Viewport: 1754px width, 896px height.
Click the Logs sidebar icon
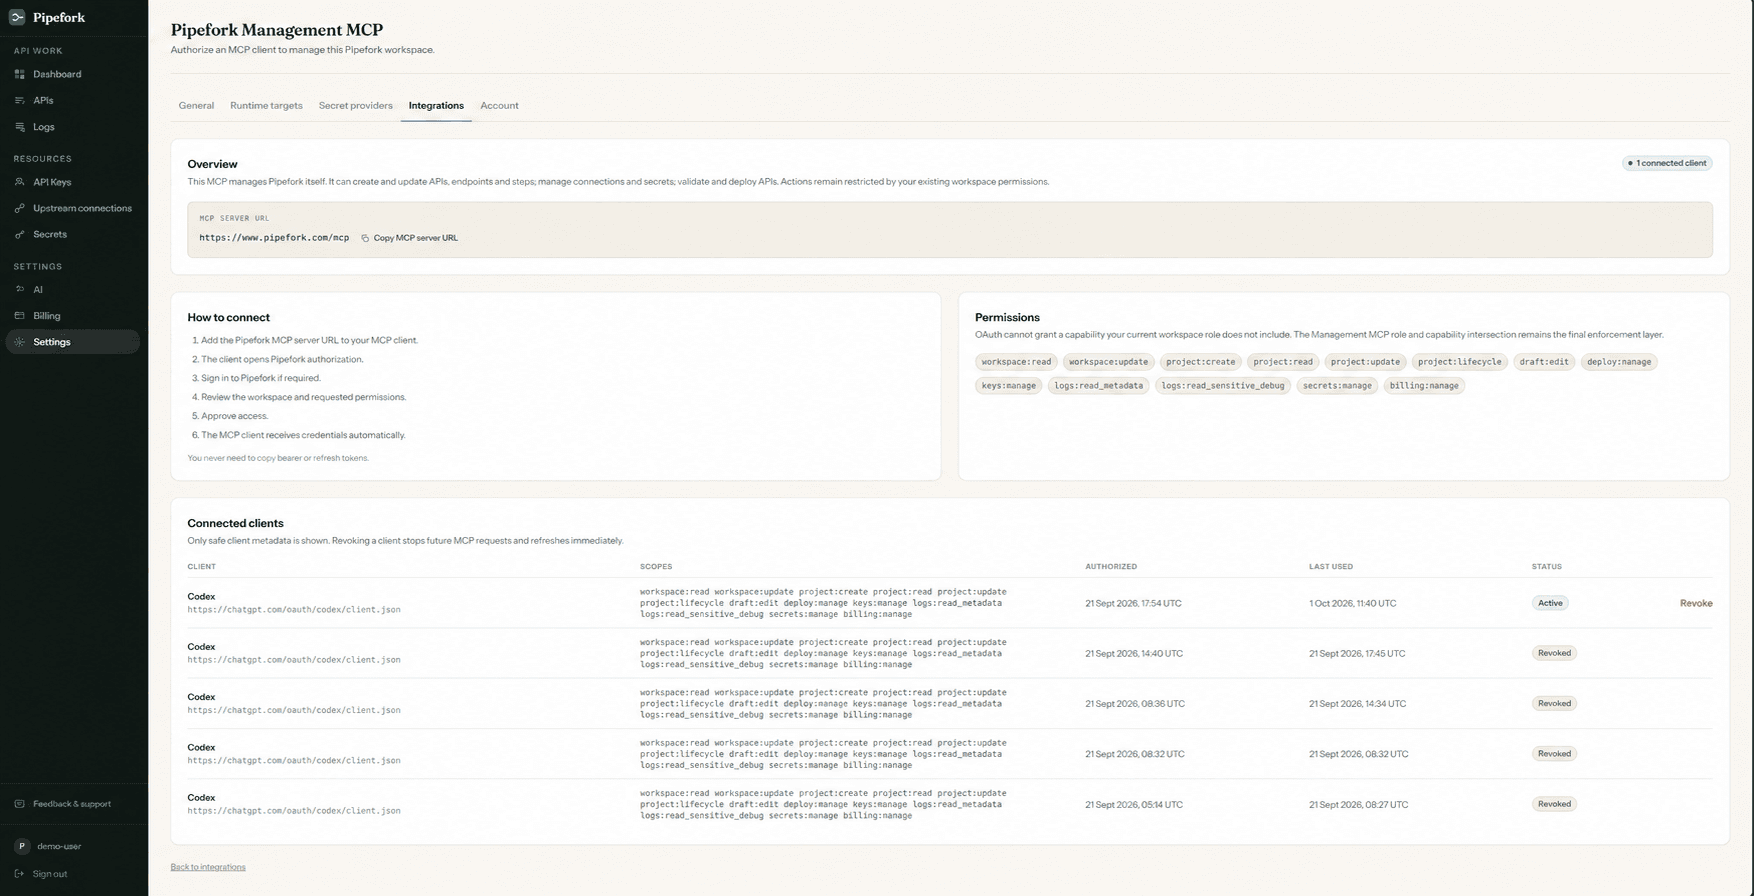19,127
